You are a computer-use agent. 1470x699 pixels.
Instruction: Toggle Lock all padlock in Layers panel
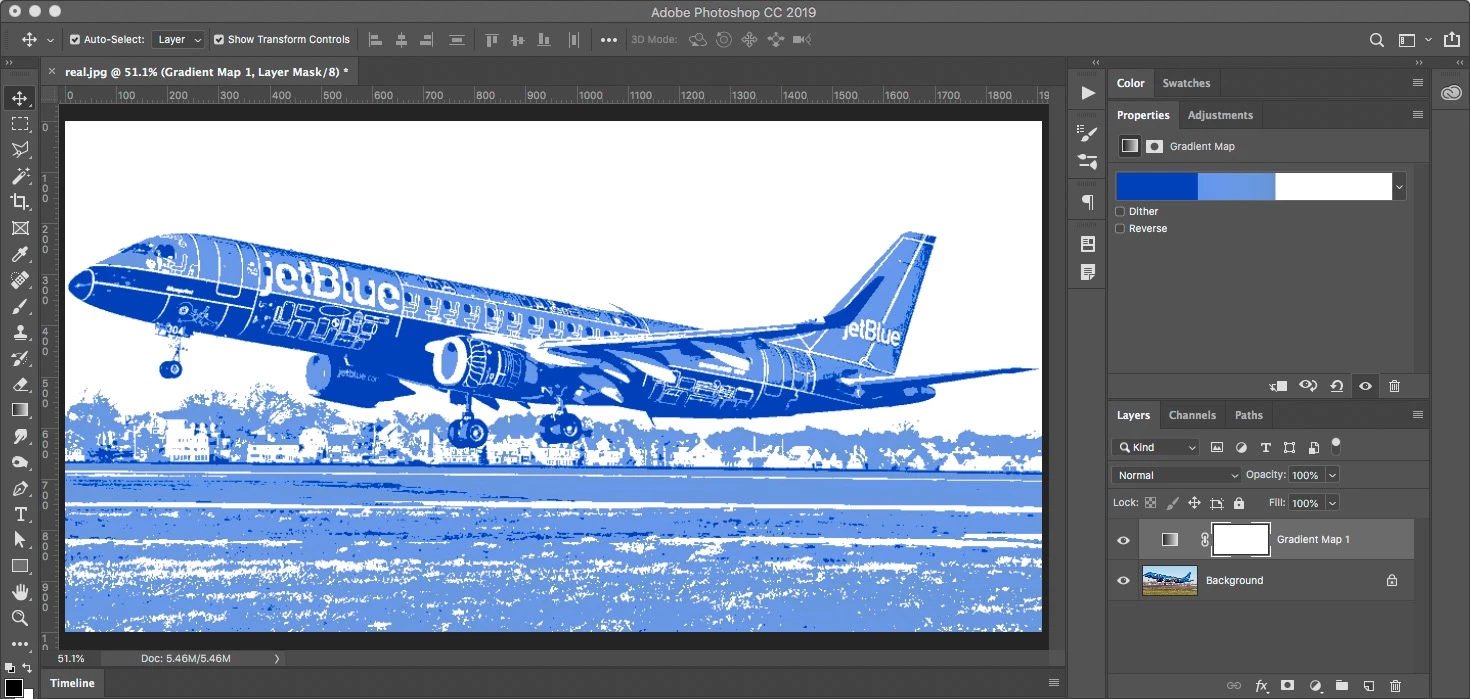coord(1239,503)
